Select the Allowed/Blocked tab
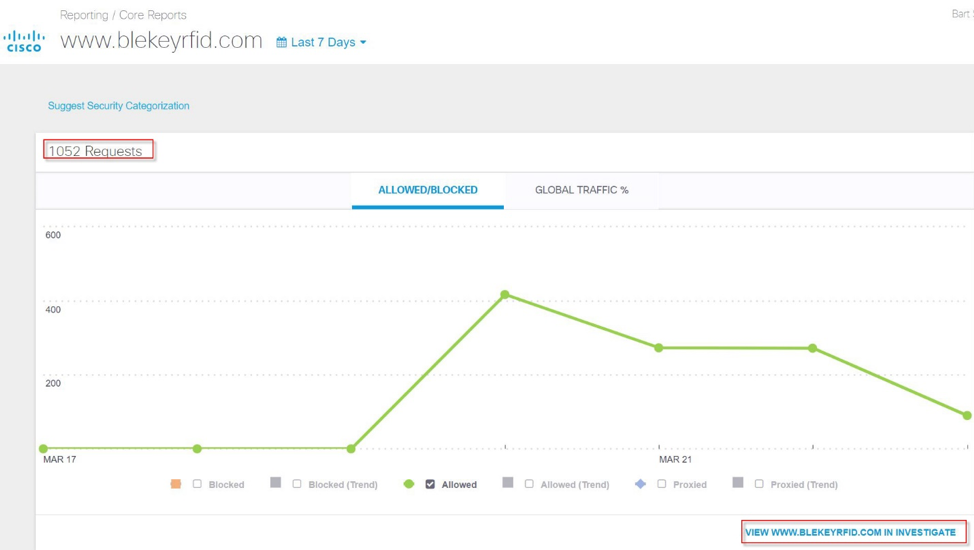Image resolution: width=974 pixels, height=550 pixels. point(427,190)
